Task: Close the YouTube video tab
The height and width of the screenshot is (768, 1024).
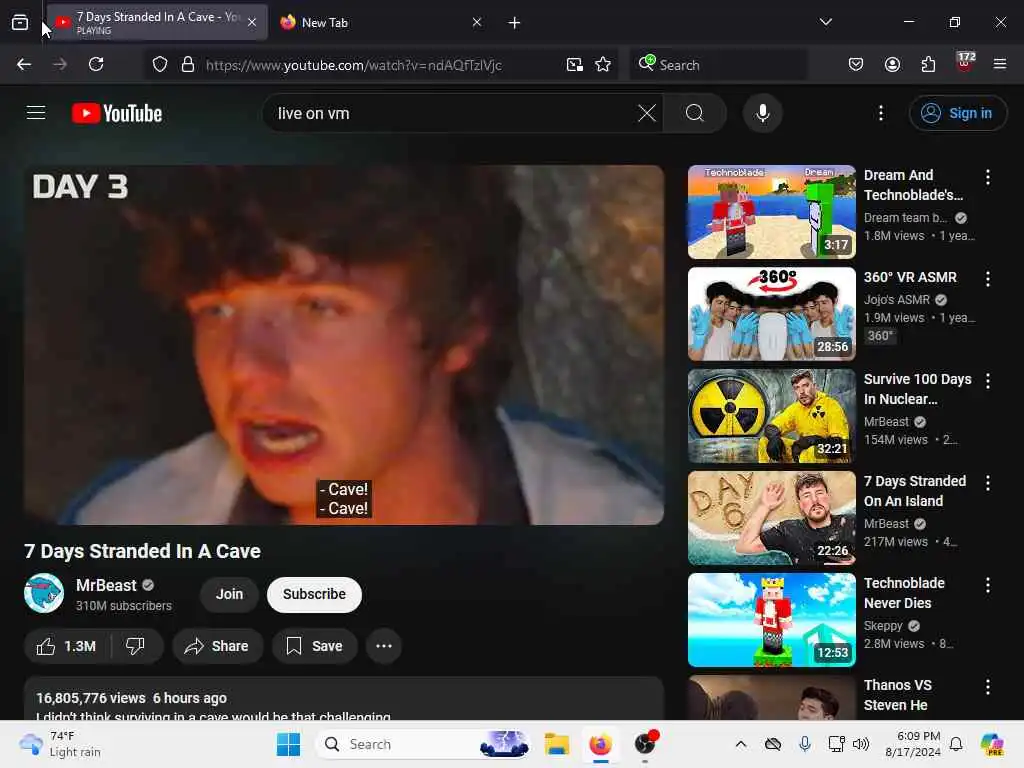Action: (x=252, y=22)
